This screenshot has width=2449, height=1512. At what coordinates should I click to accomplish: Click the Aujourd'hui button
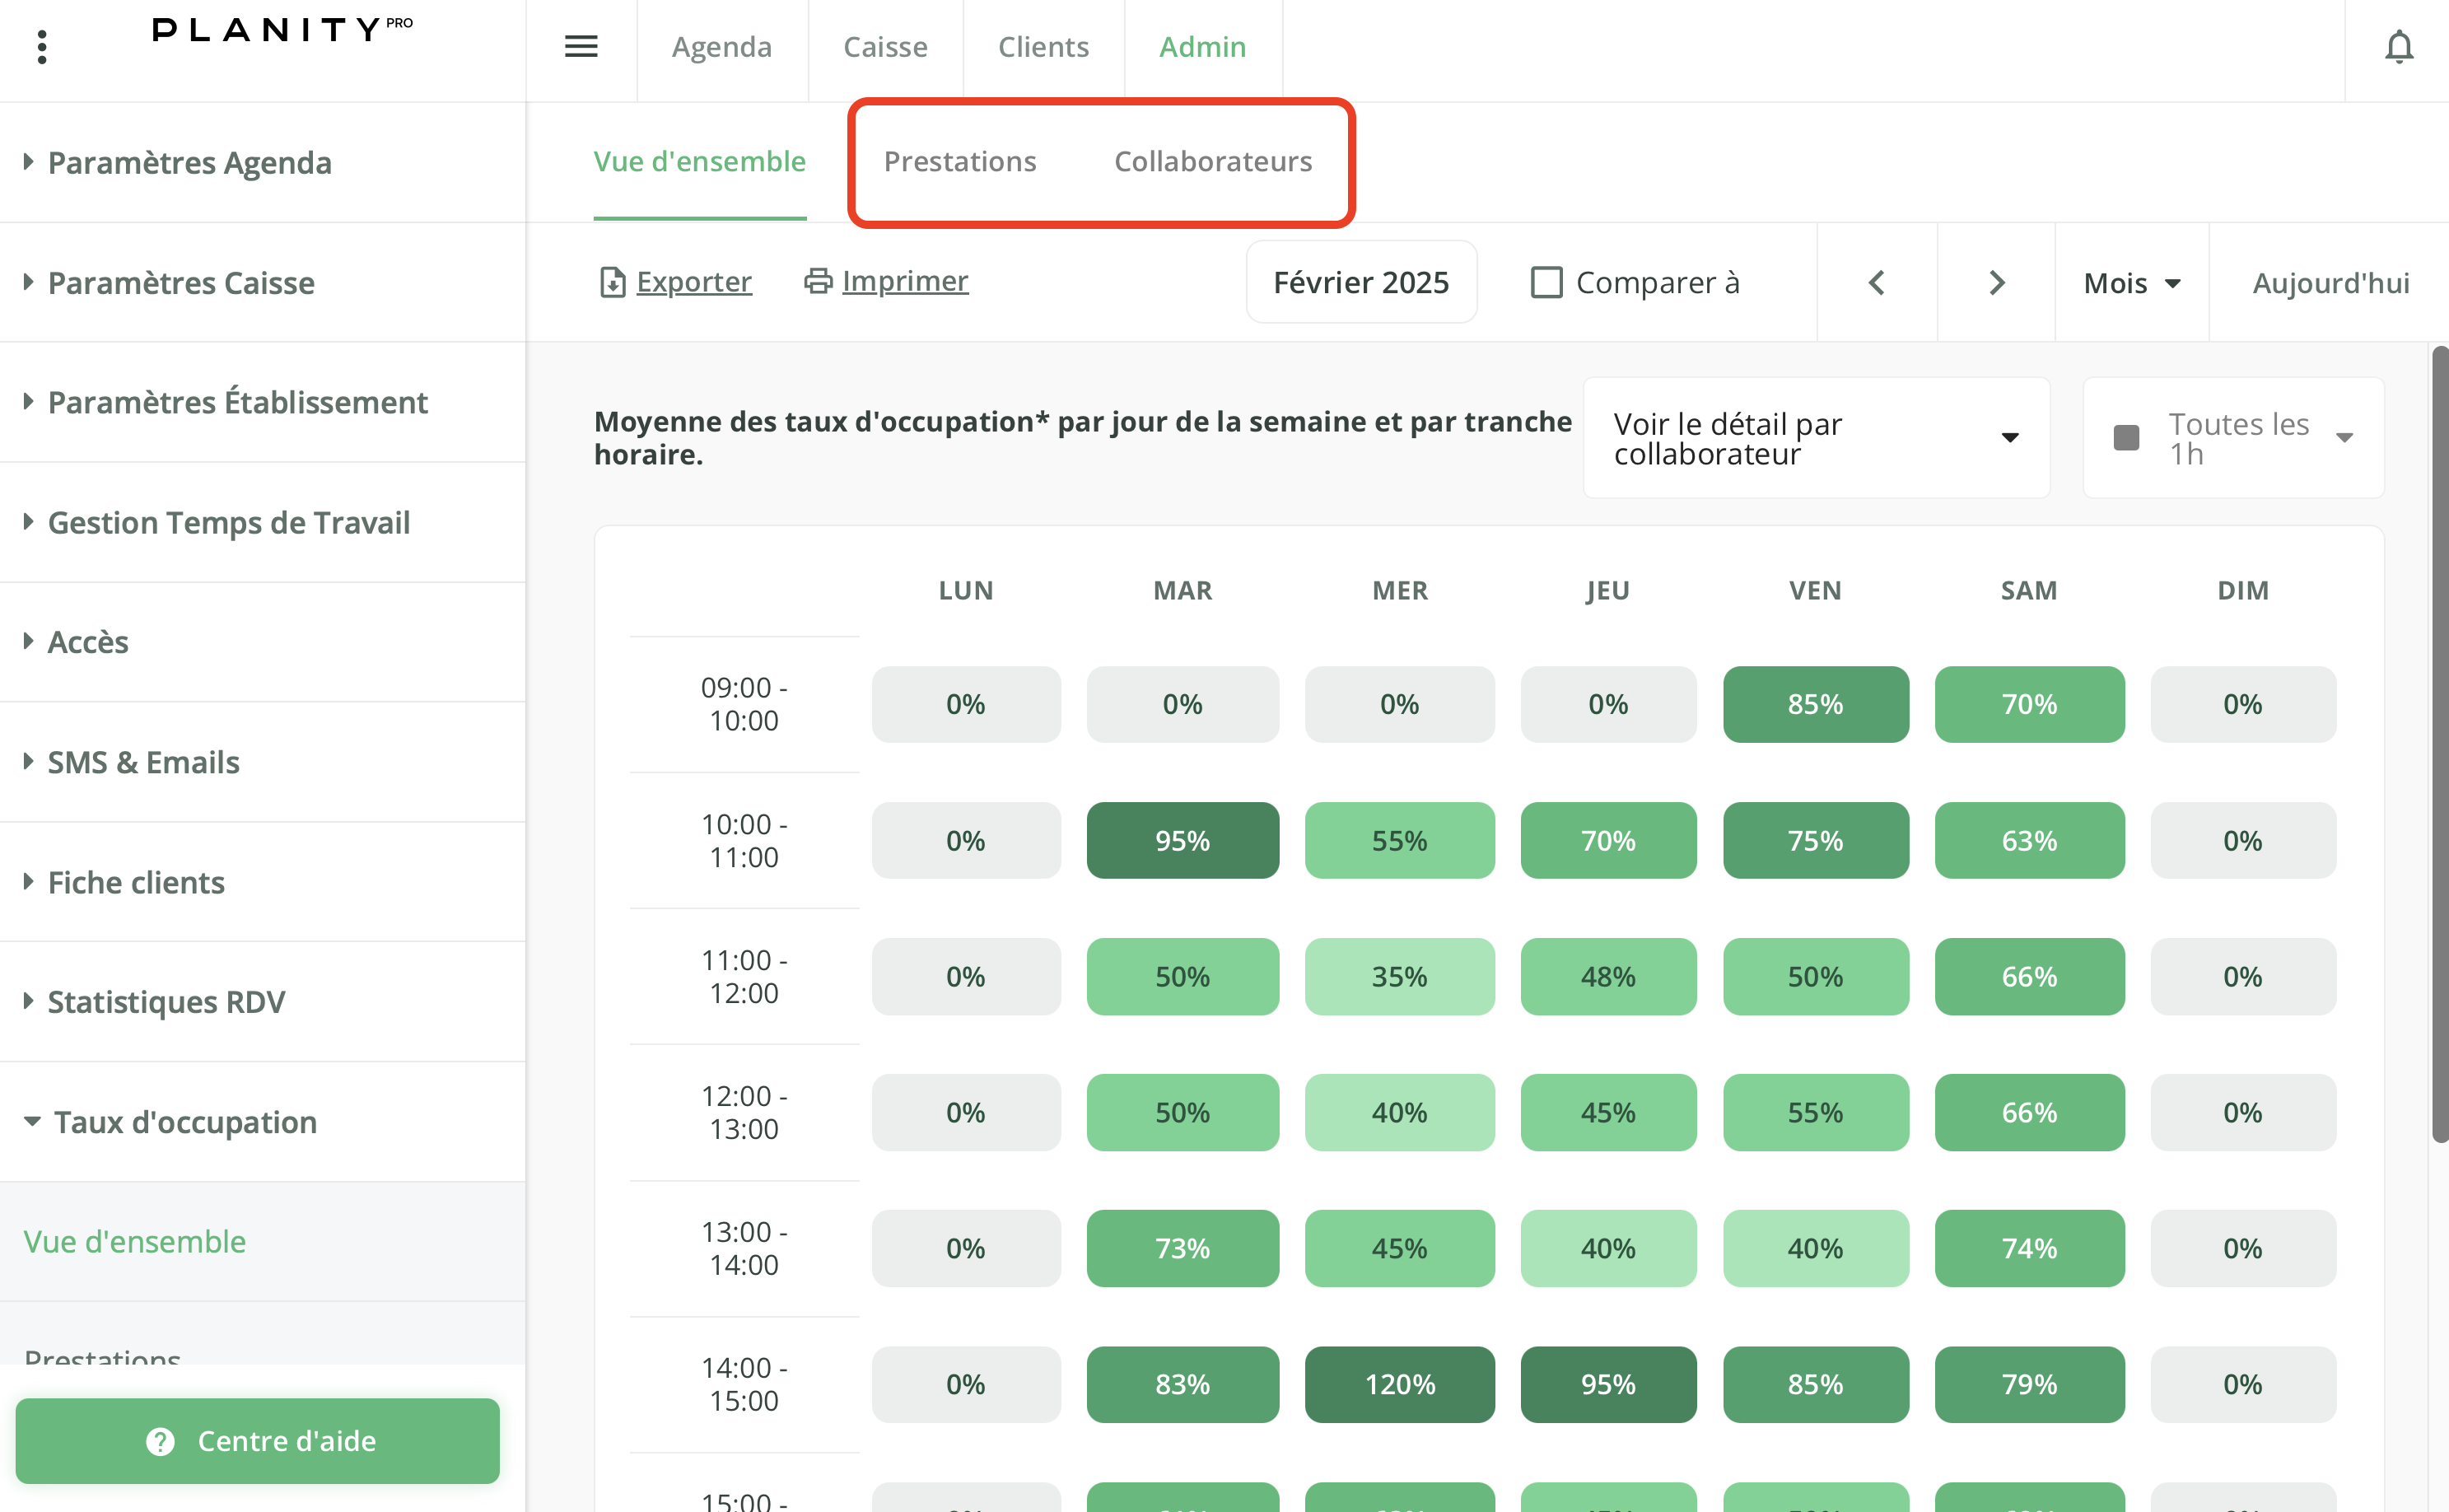[2330, 283]
